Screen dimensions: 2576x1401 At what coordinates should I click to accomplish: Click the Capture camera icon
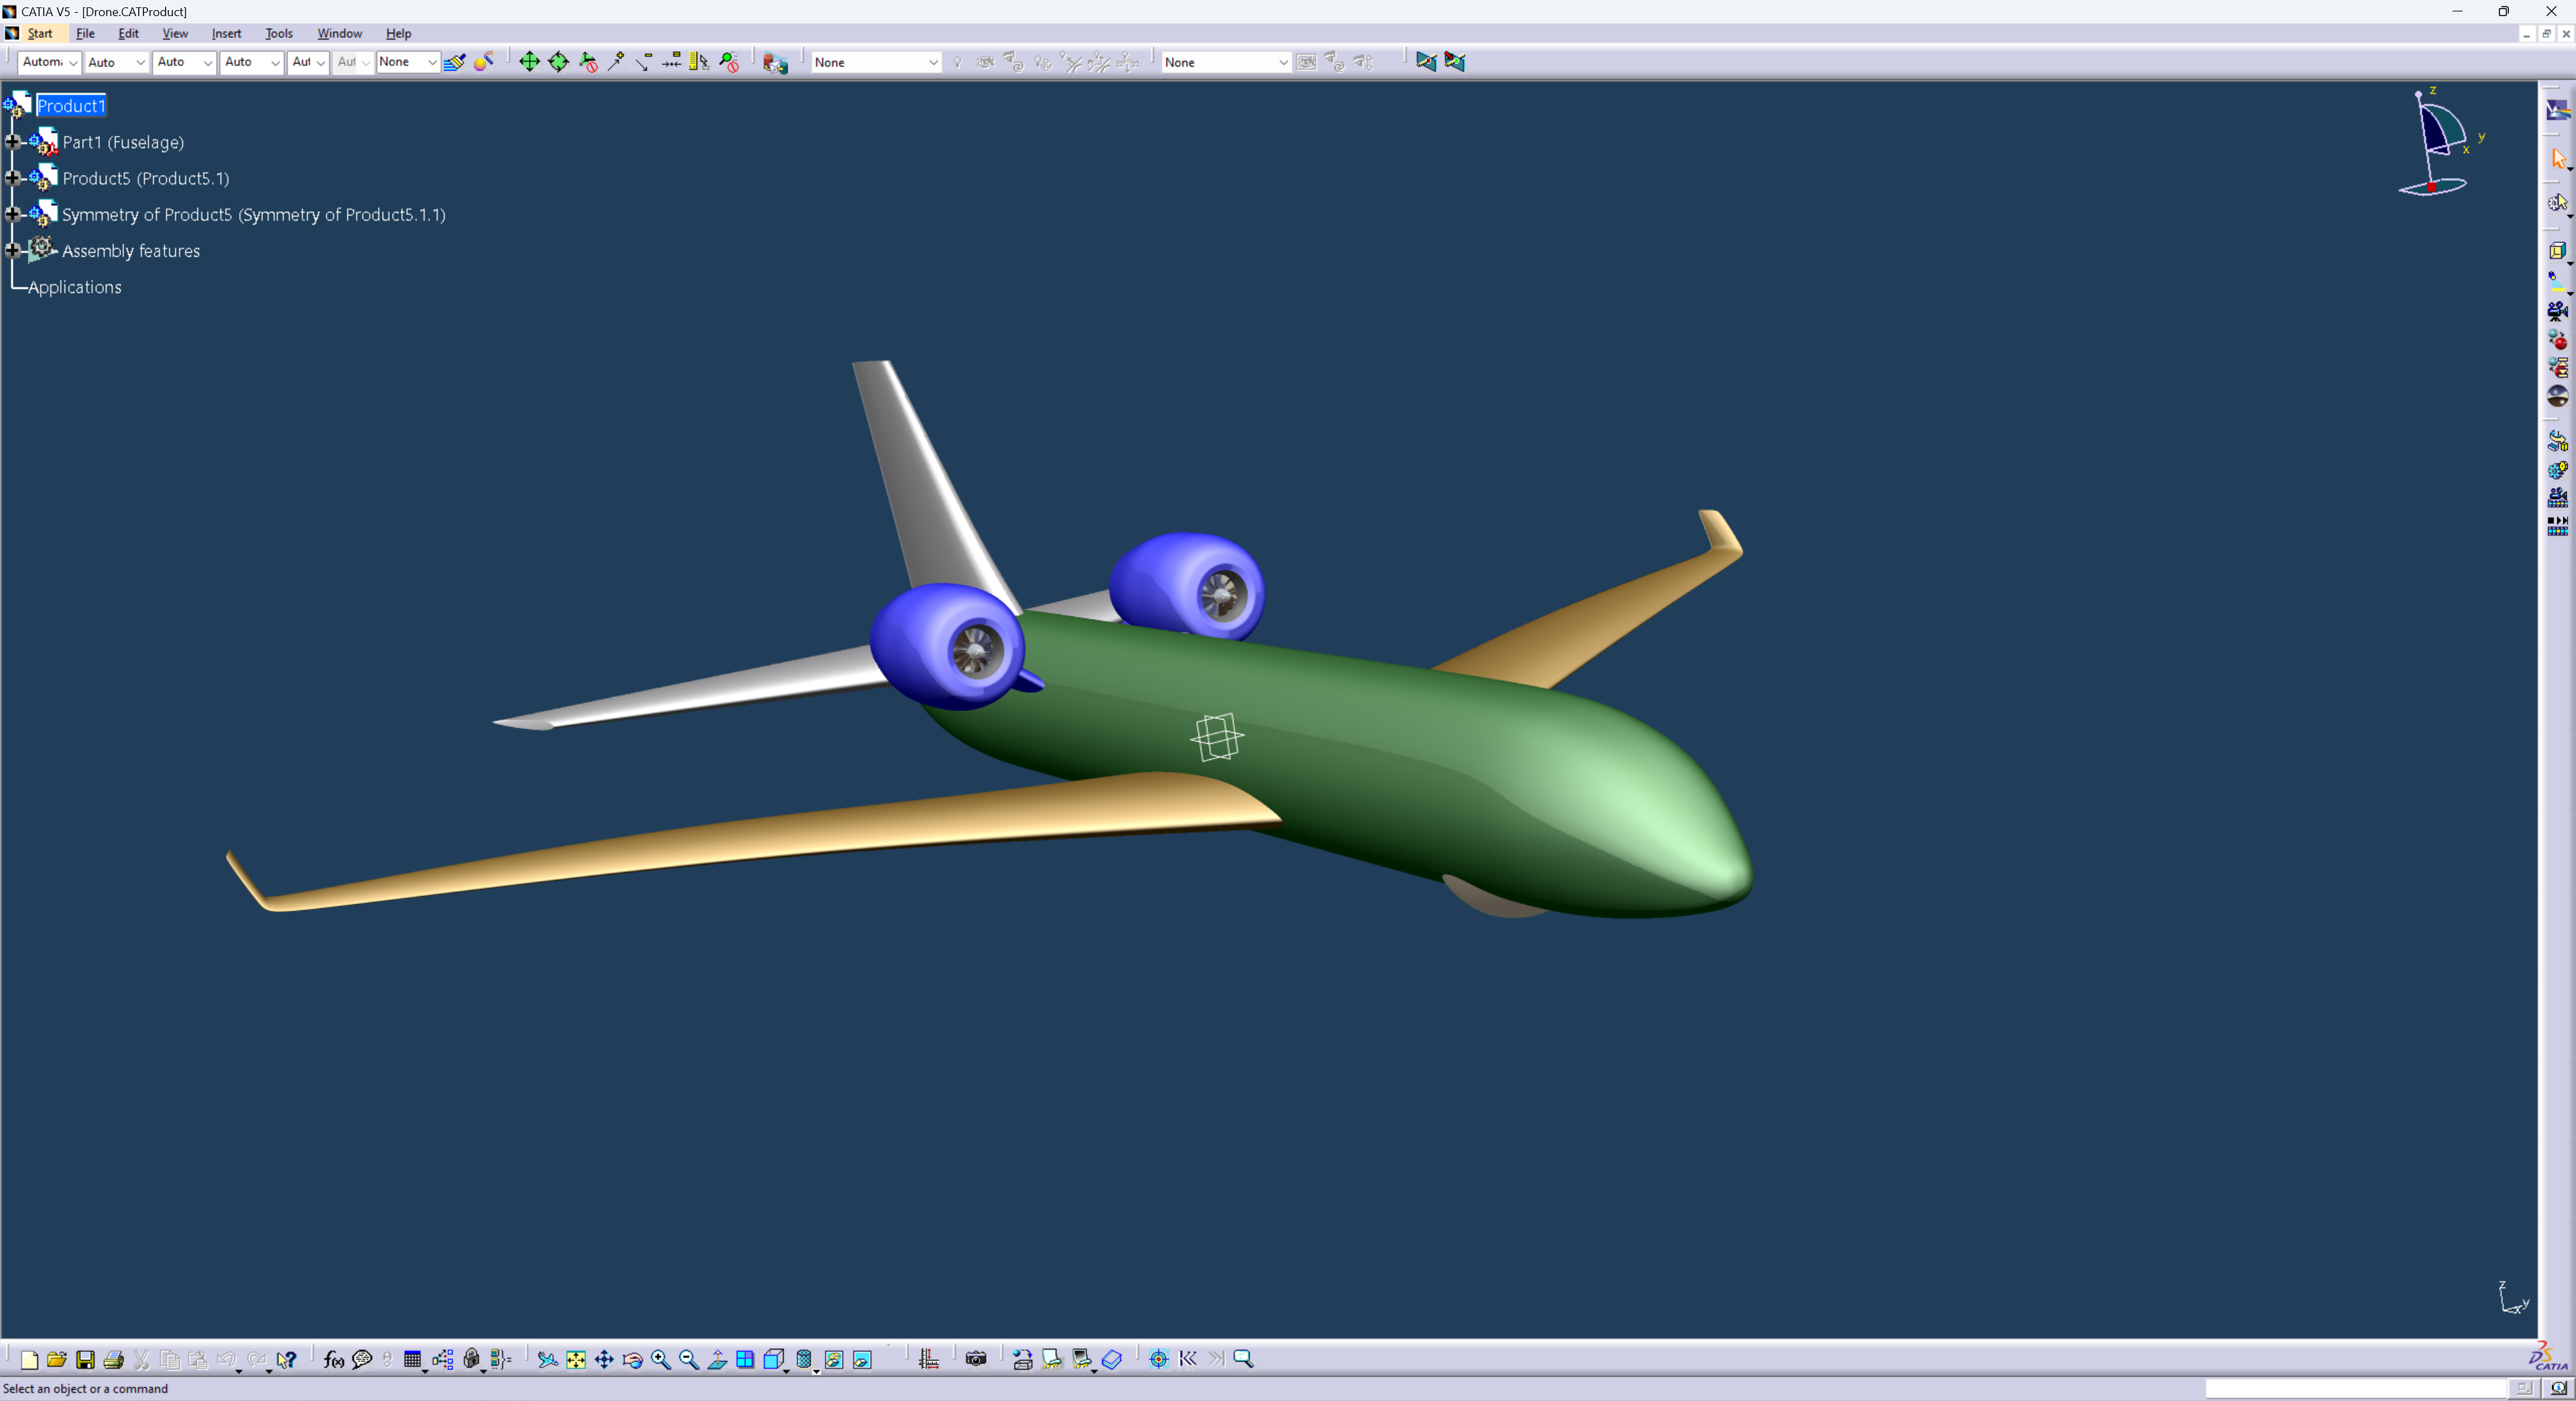click(x=976, y=1359)
